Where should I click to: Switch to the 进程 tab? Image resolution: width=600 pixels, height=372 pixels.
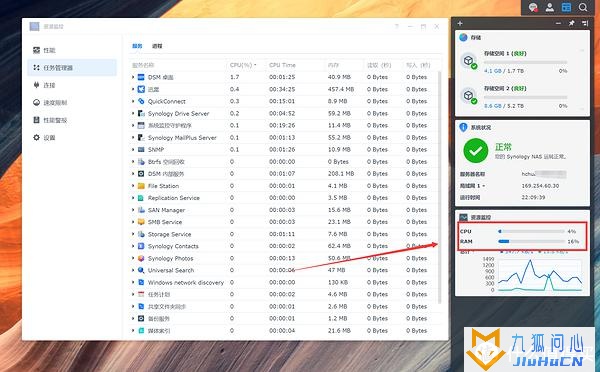point(157,46)
